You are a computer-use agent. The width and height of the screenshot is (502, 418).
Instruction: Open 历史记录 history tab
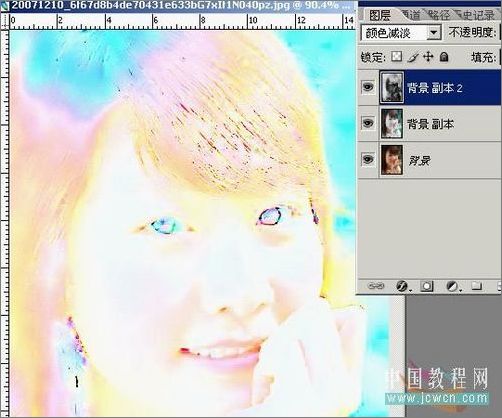click(x=476, y=15)
